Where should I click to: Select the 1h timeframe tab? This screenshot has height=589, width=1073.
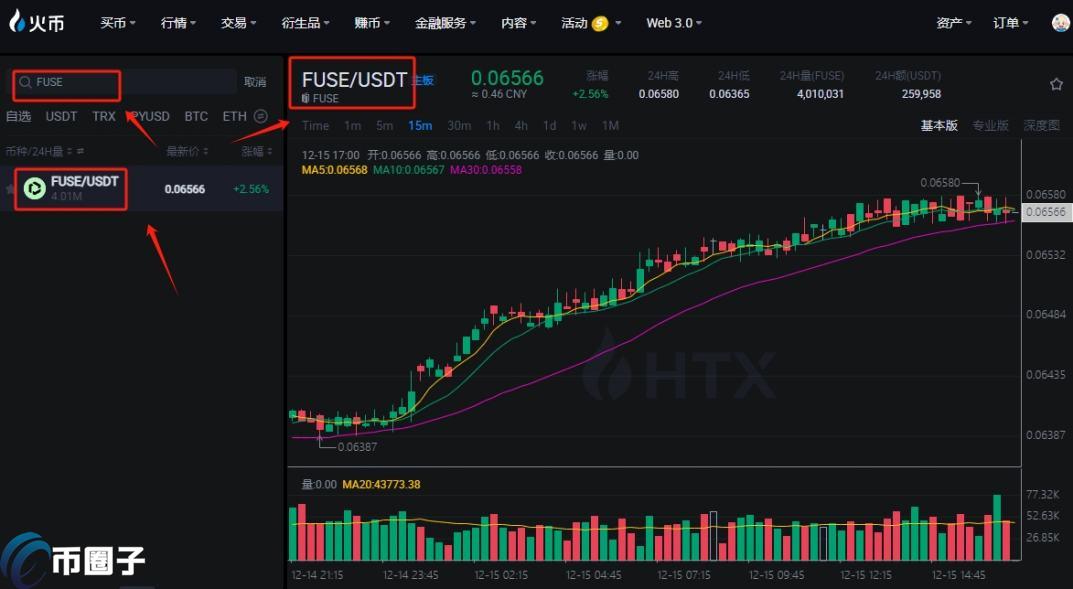coord(493,125)
